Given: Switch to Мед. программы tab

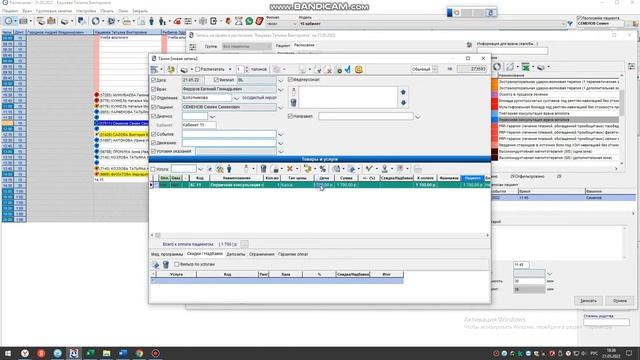Looking at the screenshot, I should (167, 254).
